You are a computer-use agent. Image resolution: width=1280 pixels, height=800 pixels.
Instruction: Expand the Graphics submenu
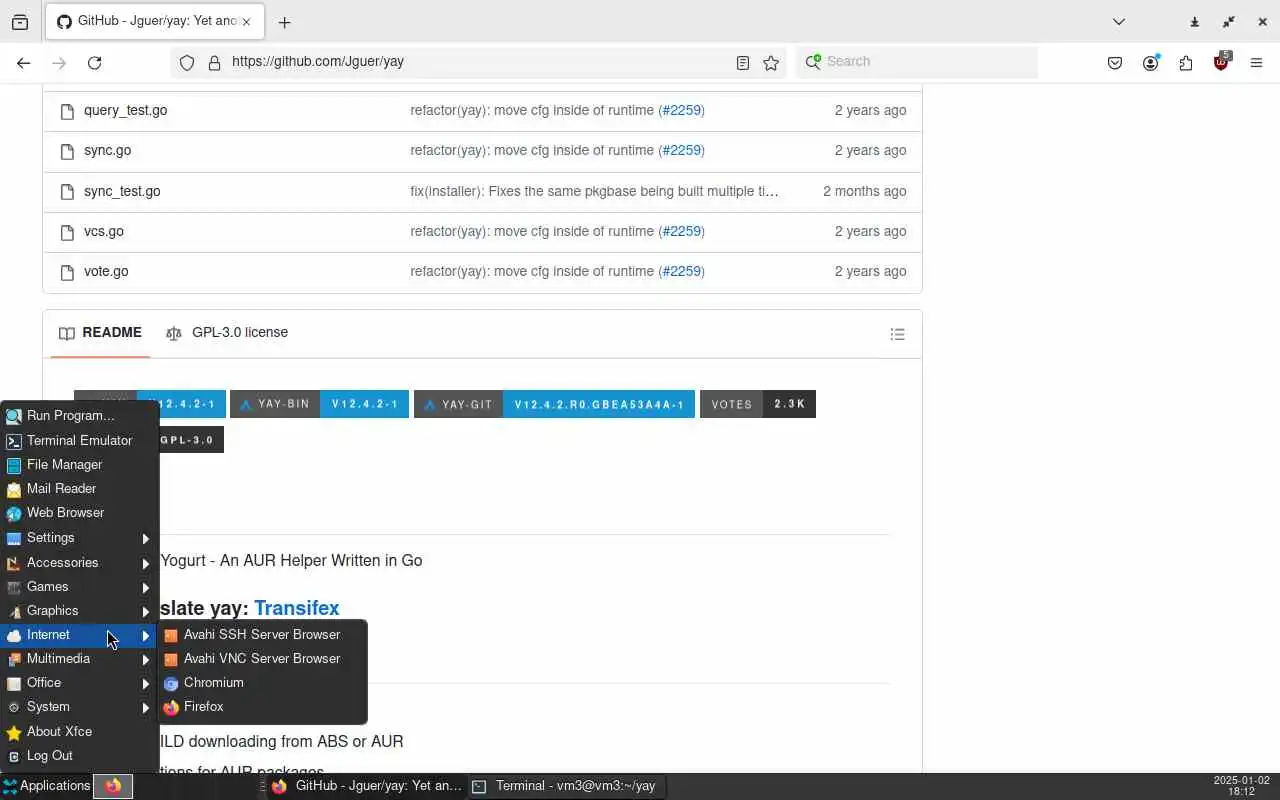click(x=80, y=611)
